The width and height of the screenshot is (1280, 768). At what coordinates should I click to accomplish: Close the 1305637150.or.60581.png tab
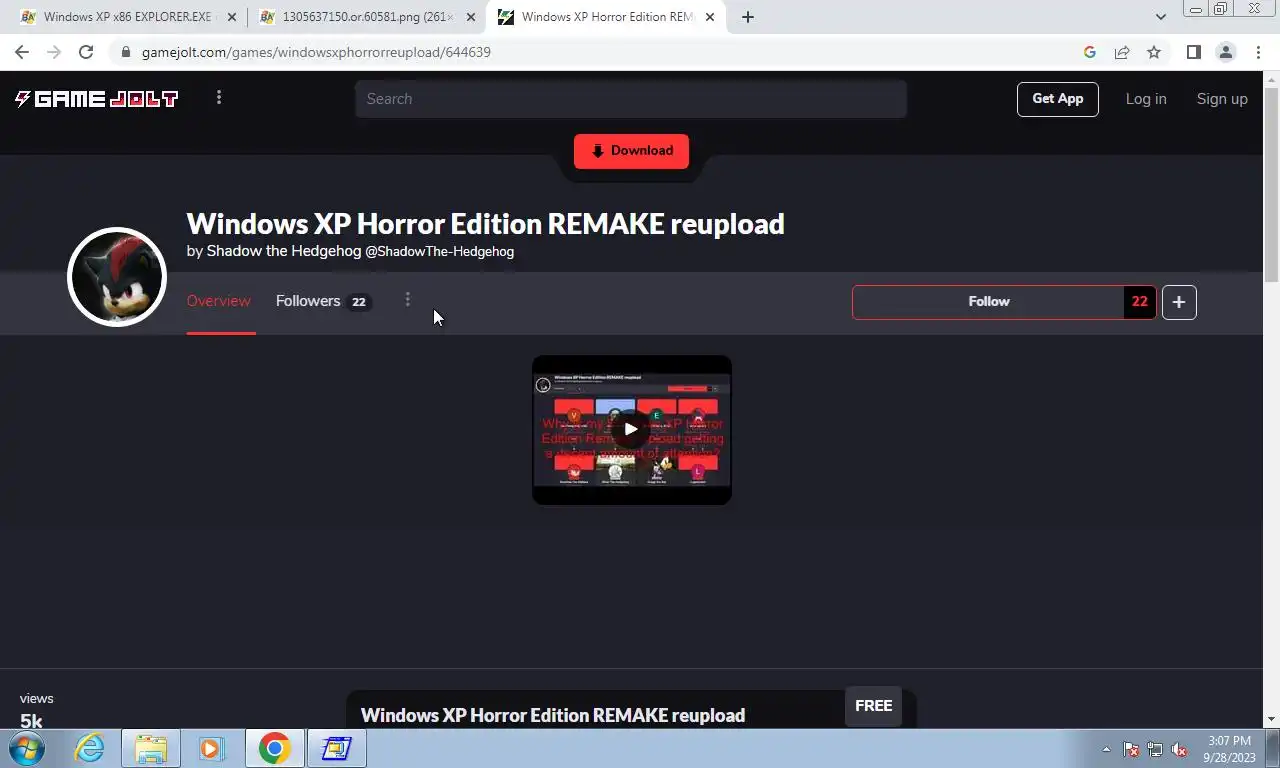tap(471, 17)
